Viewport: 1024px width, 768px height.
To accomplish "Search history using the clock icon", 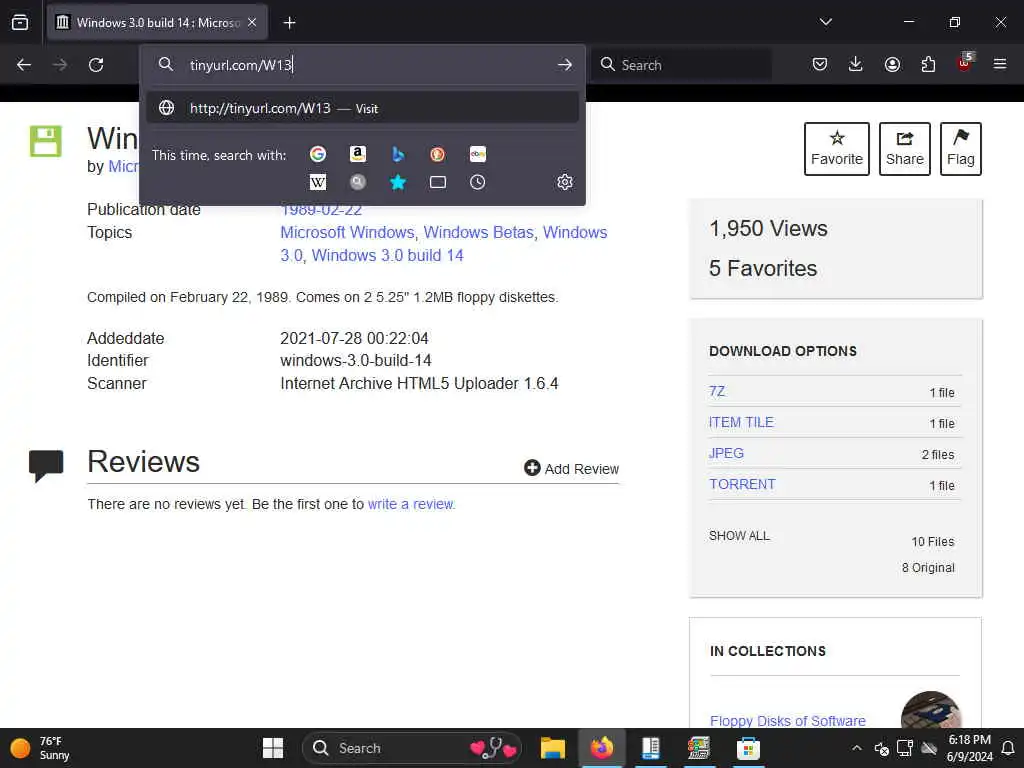I will [477, 182].
